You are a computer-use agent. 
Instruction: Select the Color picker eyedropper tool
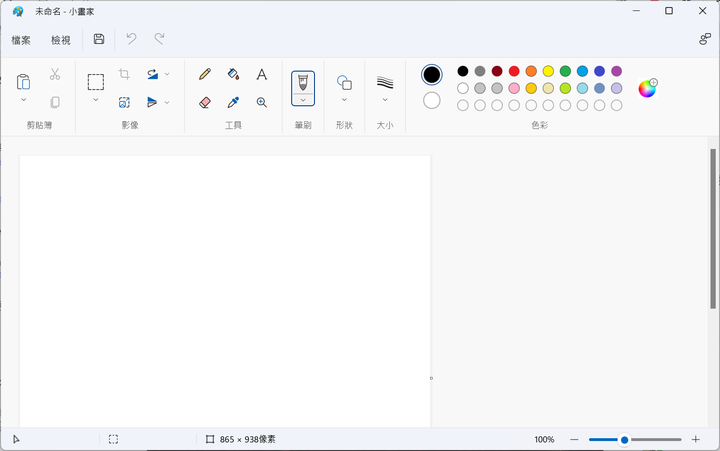pyautogui.click(x=233, y=102)
